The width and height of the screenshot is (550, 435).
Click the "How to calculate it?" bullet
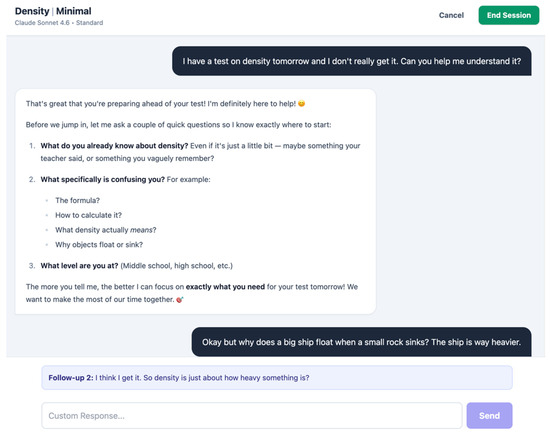tap(88, 215)
